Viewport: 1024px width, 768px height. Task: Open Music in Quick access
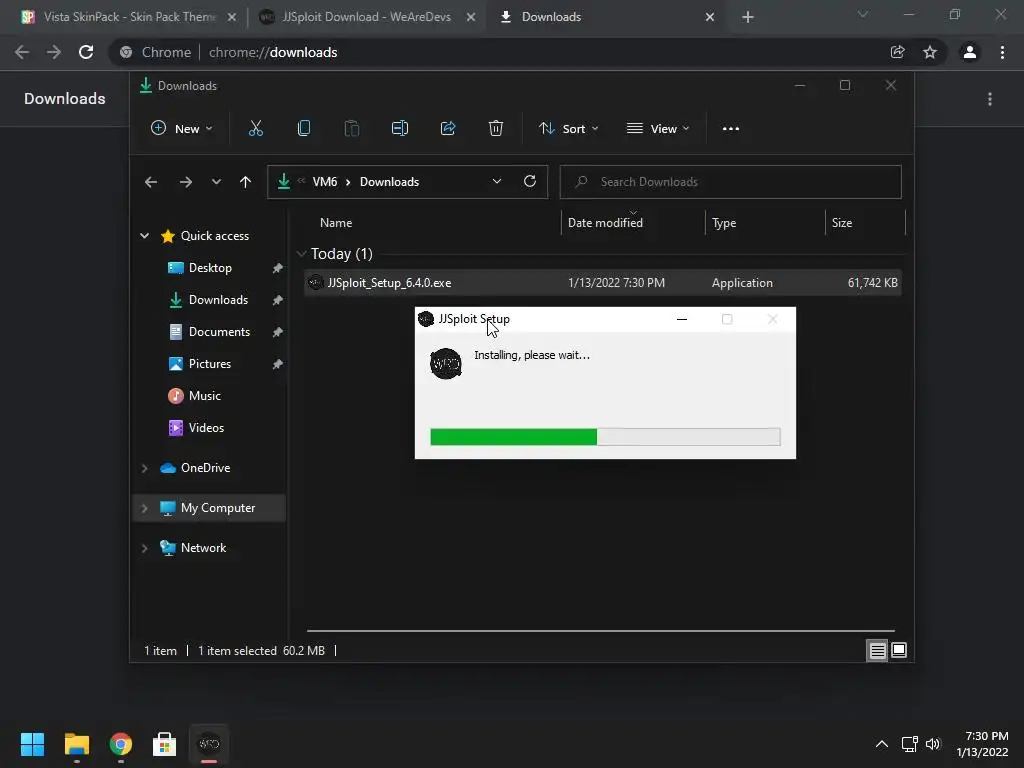pyautogui.click(x=204, y=396)
